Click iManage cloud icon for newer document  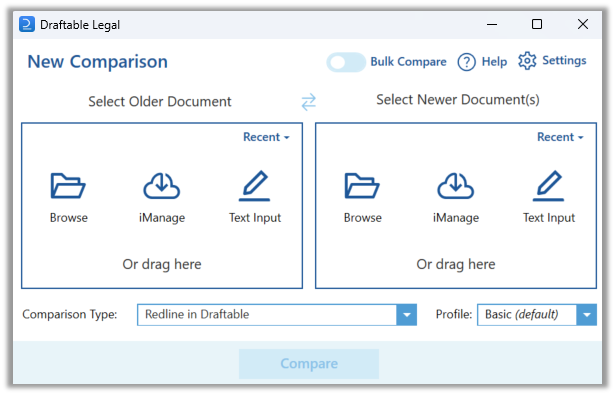[x=456, y=186]
